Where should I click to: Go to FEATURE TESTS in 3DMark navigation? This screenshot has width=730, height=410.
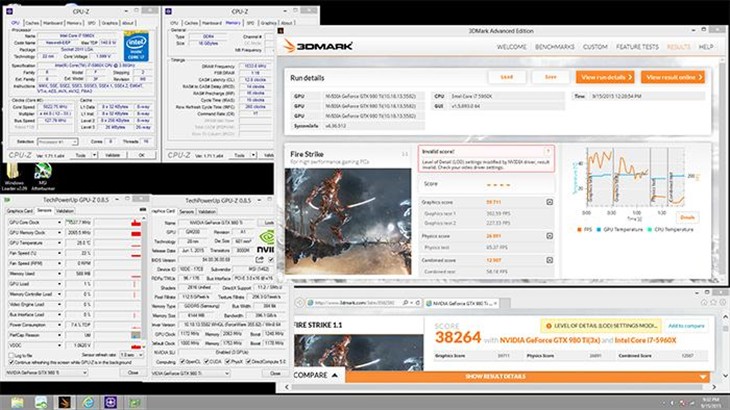pos(637,47)
